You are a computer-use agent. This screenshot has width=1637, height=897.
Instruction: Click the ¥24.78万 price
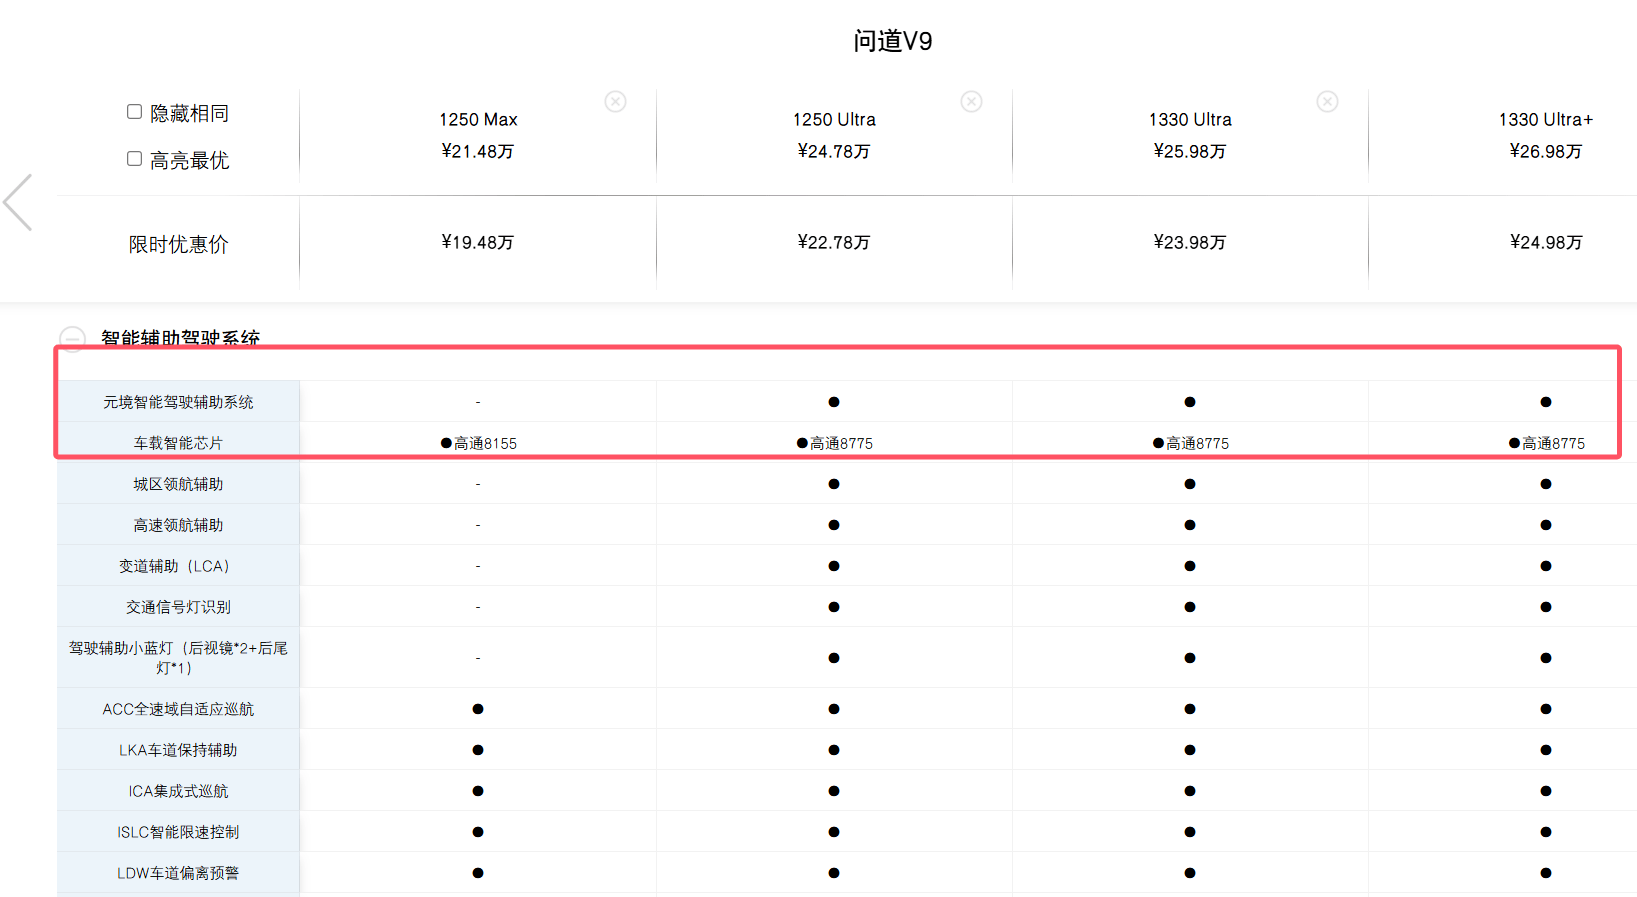(834, 151)
